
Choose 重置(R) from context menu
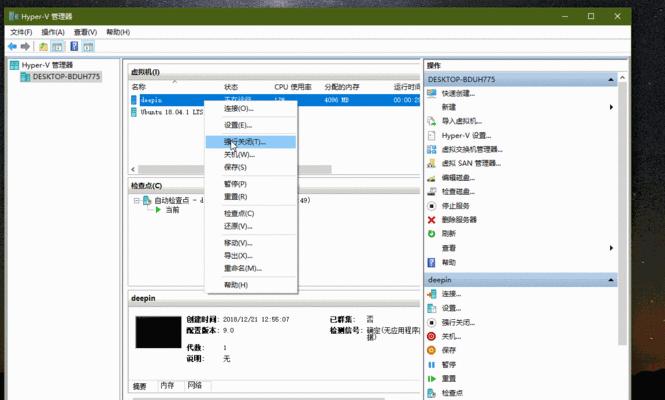(251, 197)
